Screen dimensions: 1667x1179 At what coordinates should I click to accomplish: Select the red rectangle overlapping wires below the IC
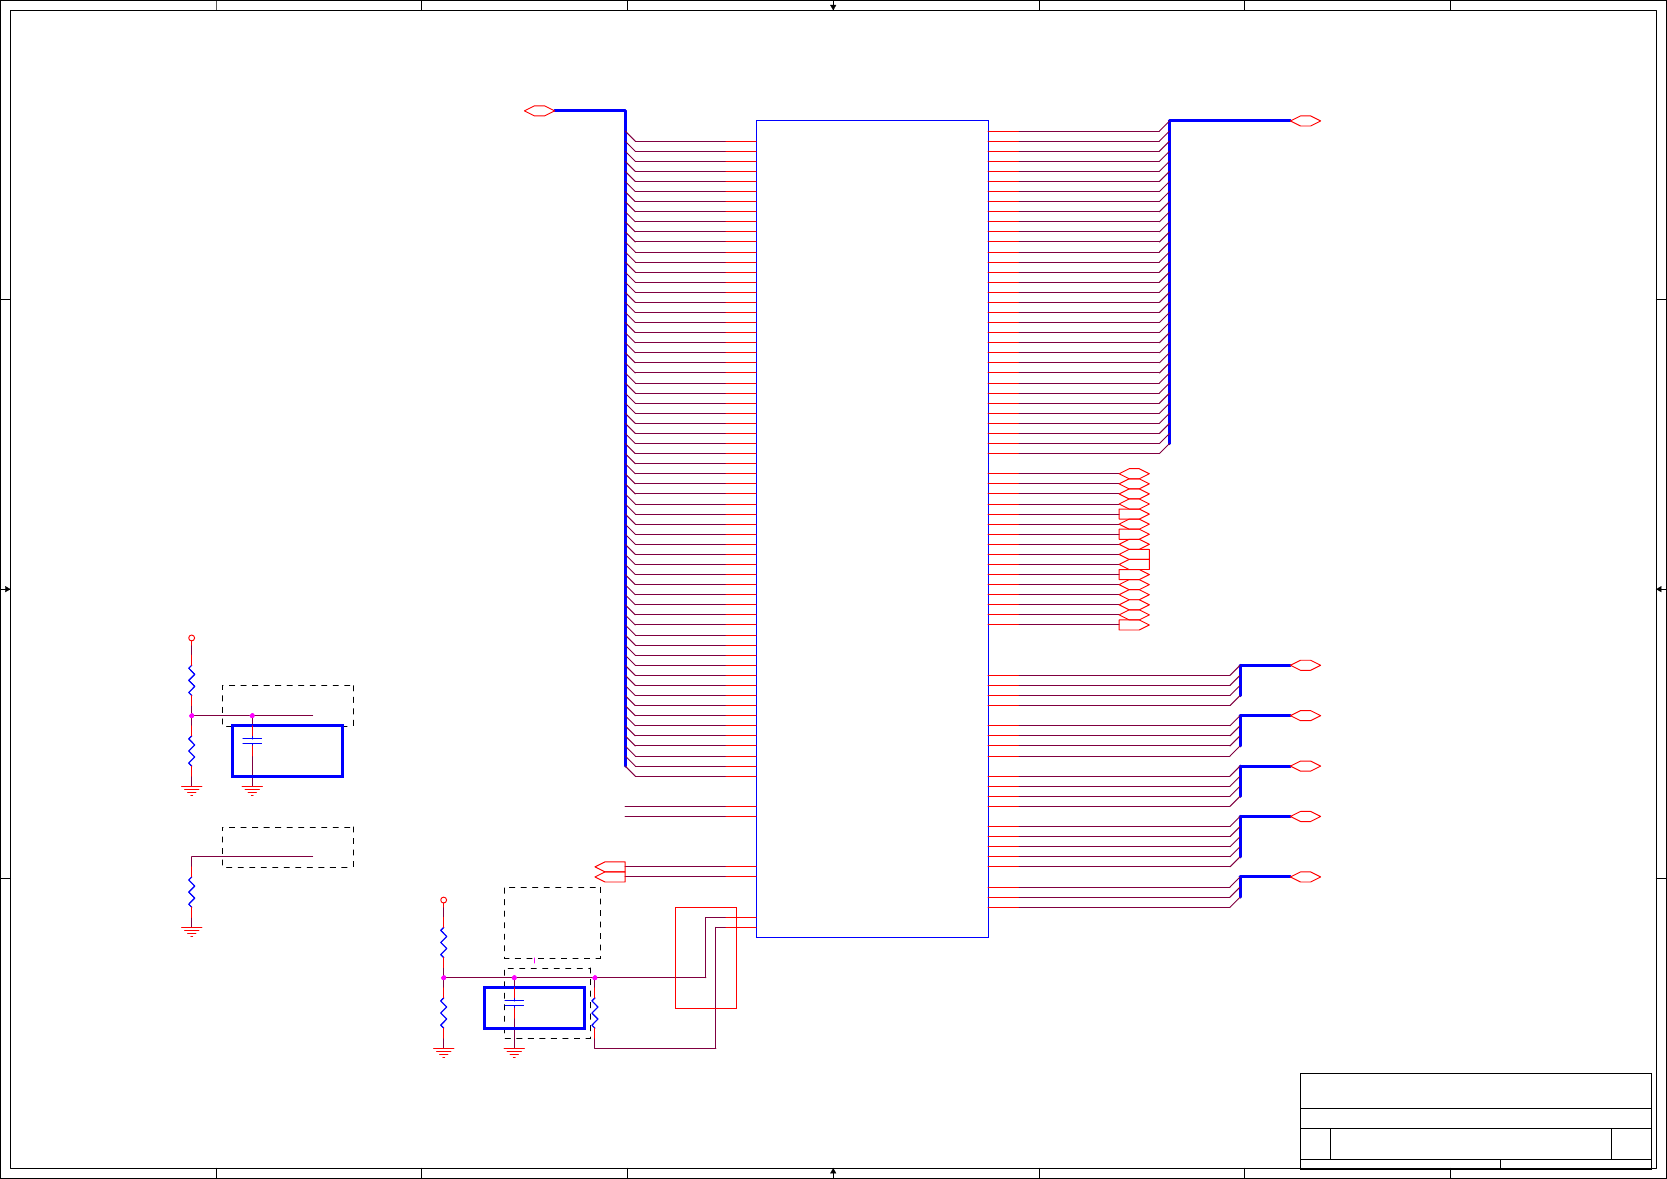(x=706, y=958)
